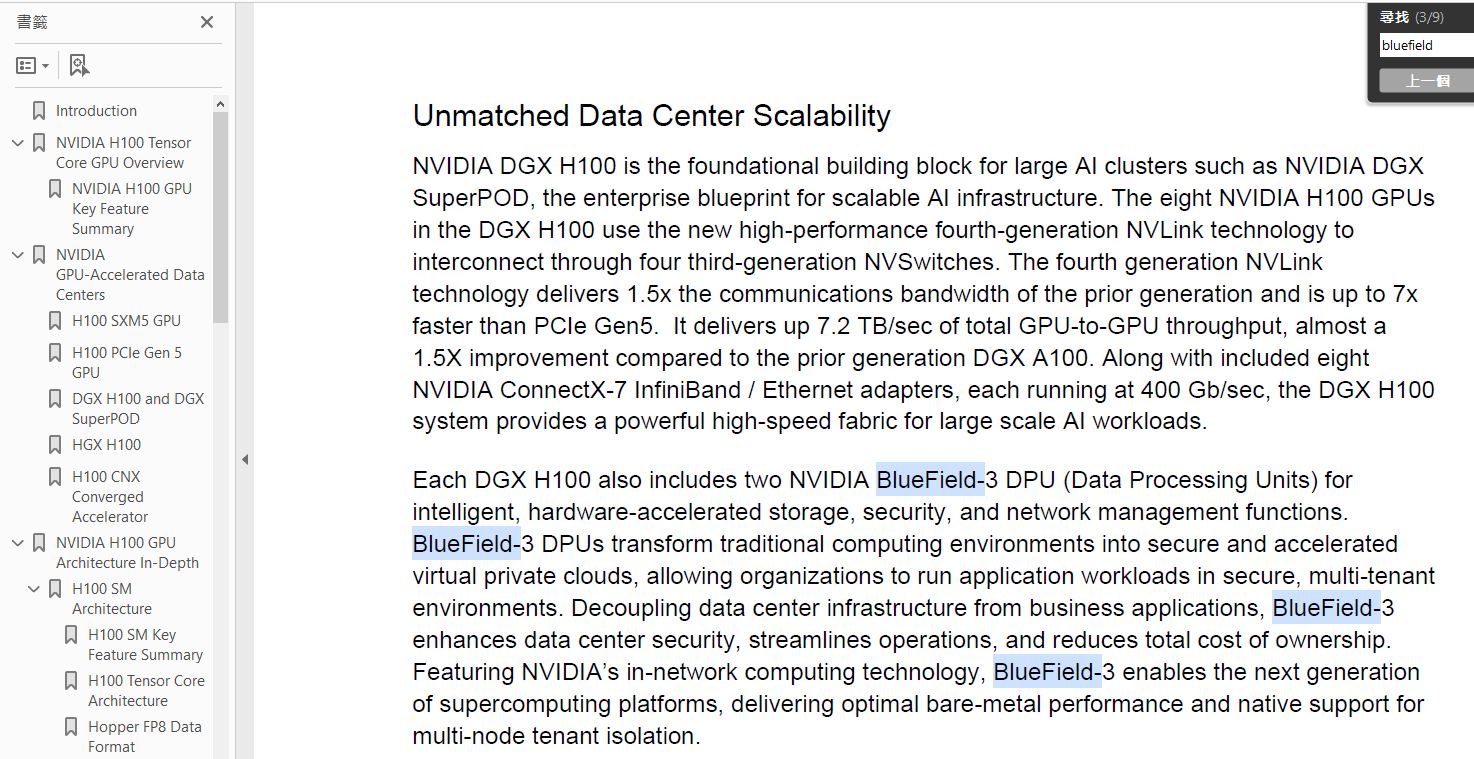
Task: Collapse the side panel with the arrow handle
Action: tap(245, 459)
